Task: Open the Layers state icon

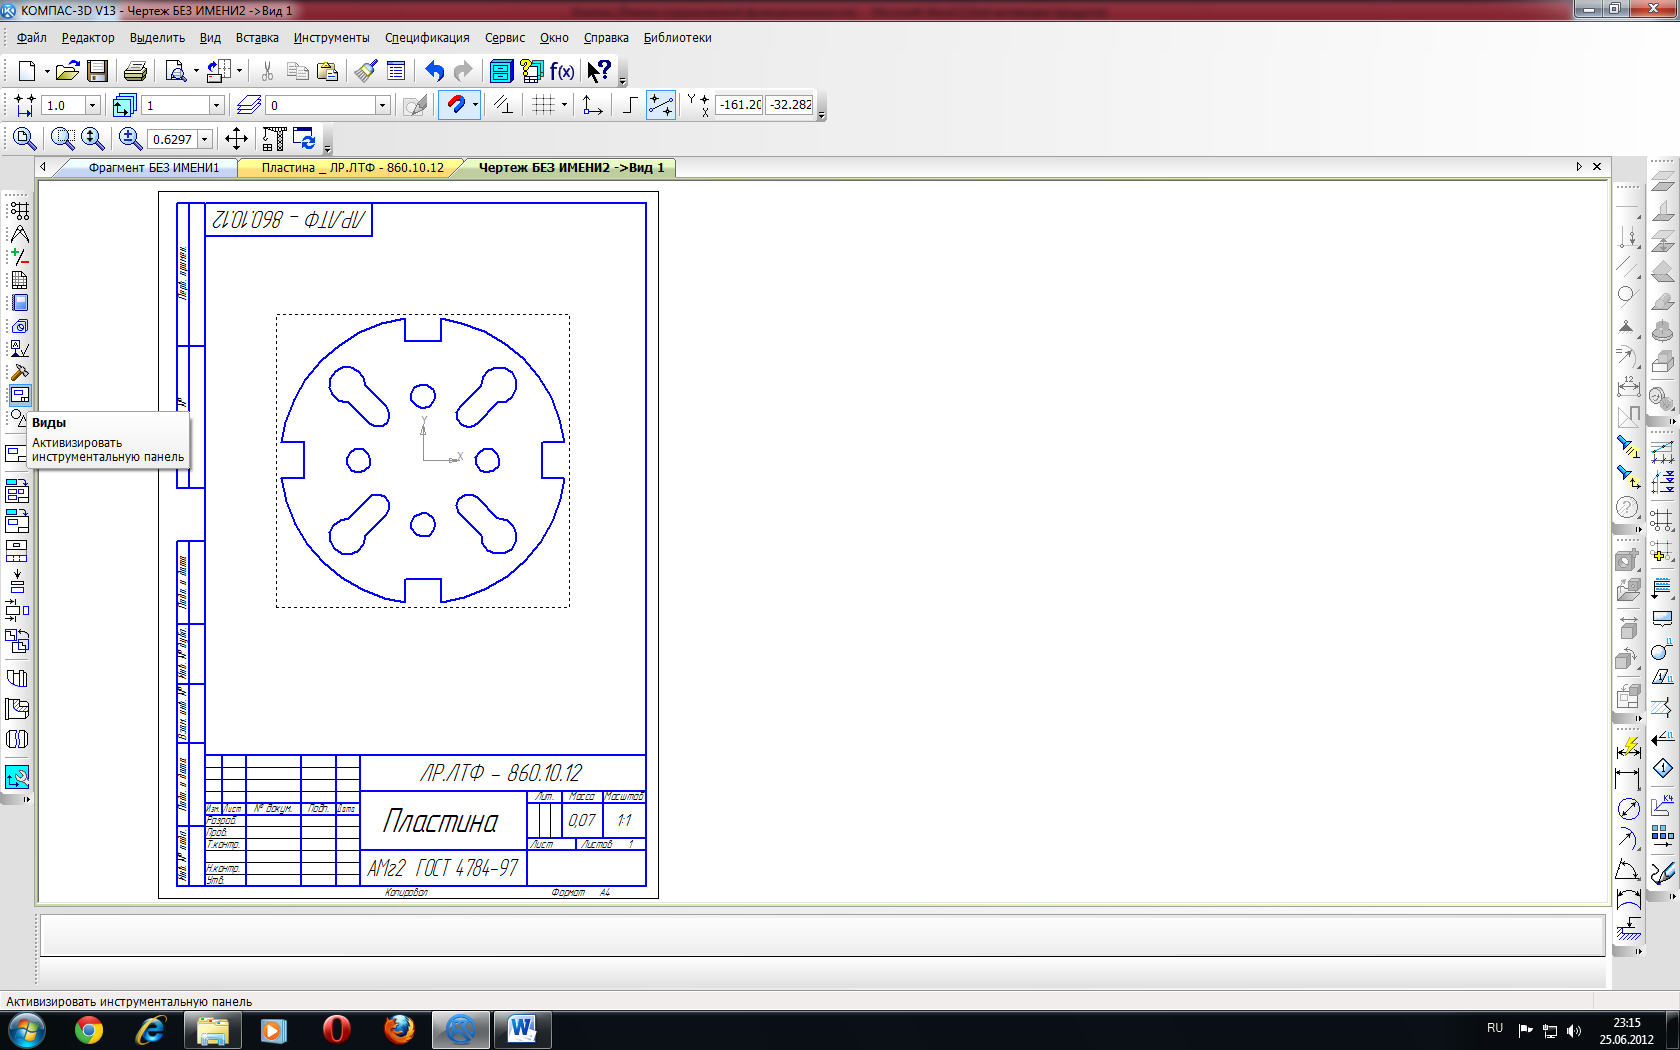Action: click(x=249, y=105)
